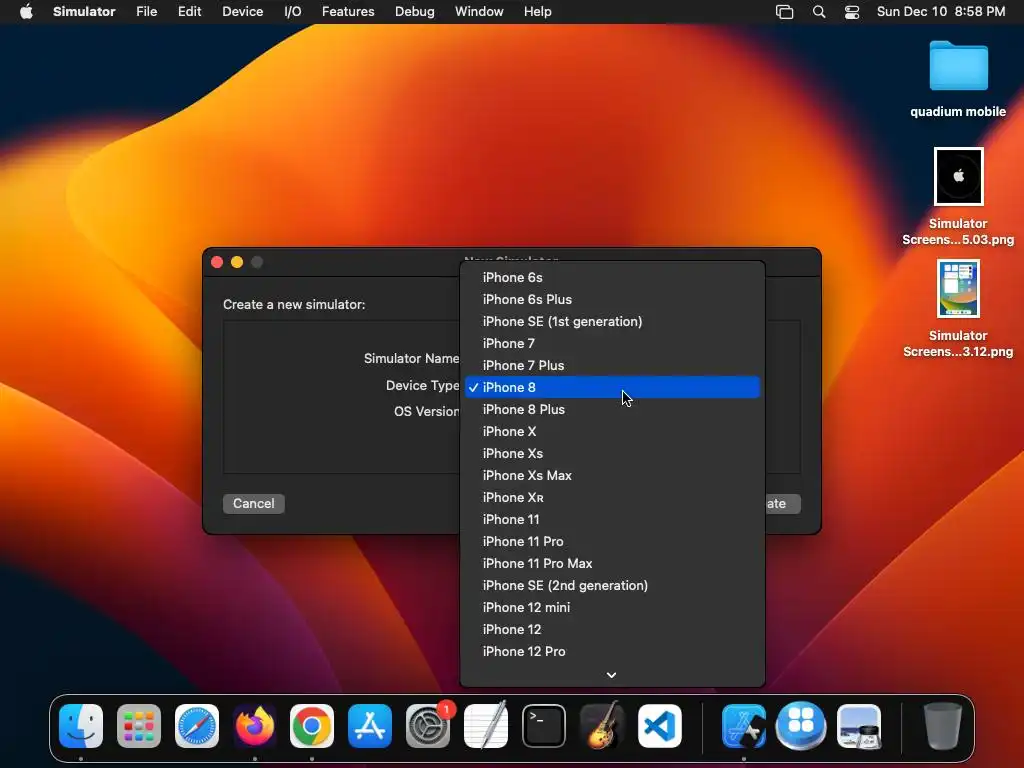Open Visual Studio Code from the Dock
The width and height of the screenshot is (1024, 768).
point(659,726)
